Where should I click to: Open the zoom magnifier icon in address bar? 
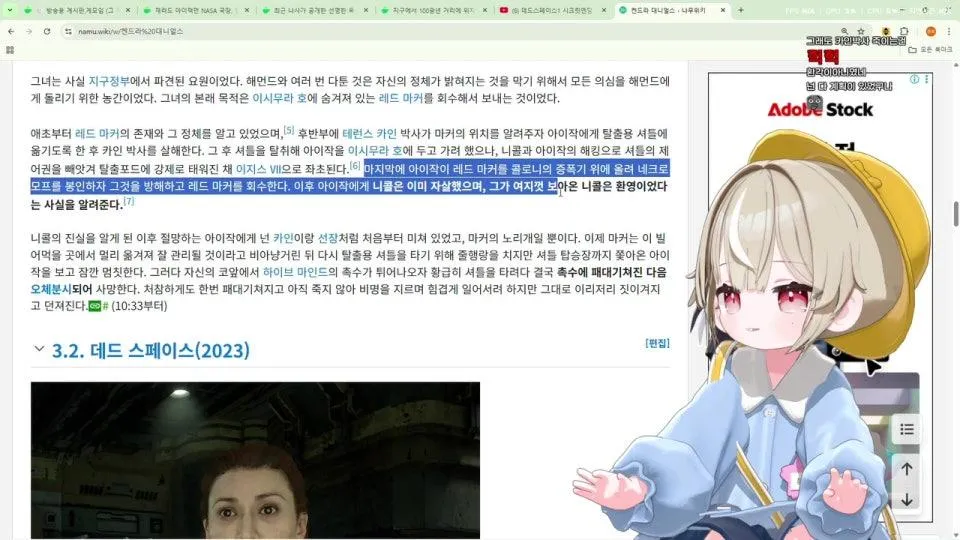pyautogui.click(x=844, y=31)
